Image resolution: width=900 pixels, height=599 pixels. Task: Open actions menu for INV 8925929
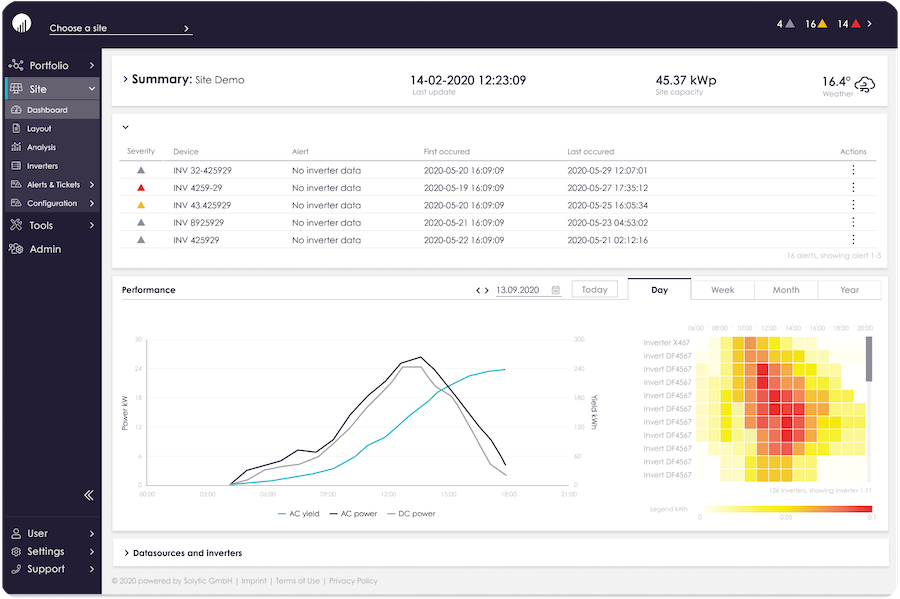(854, 222)
